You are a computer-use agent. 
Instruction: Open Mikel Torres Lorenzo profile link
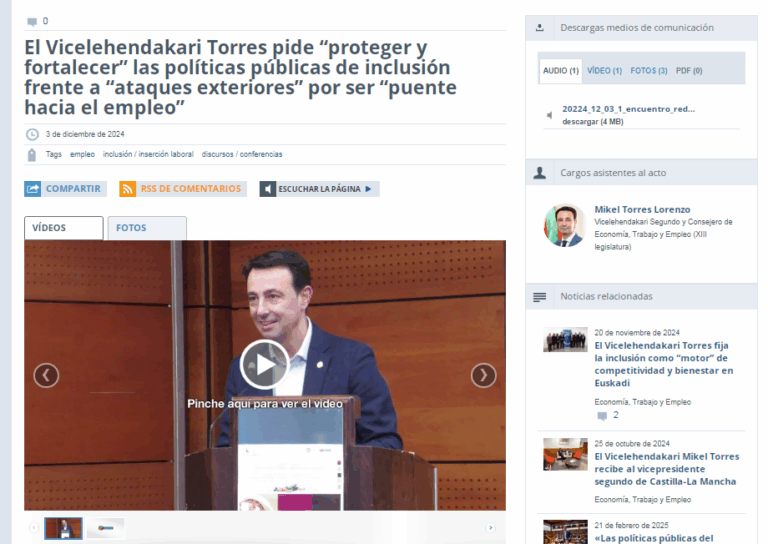(642, 209)
